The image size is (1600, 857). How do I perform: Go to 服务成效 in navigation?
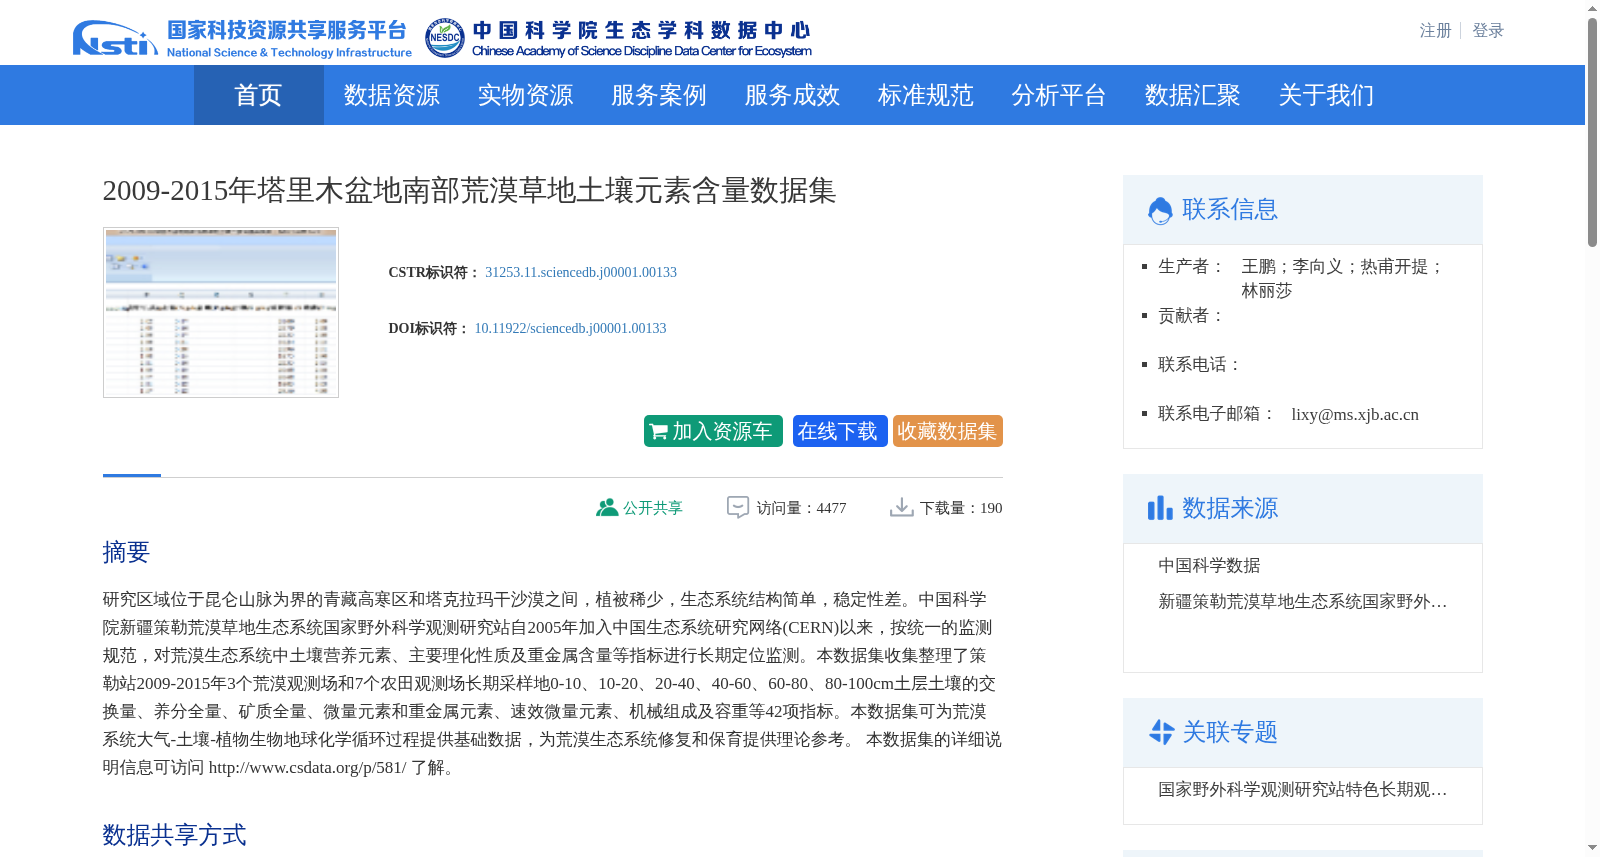tap(792, 95)
